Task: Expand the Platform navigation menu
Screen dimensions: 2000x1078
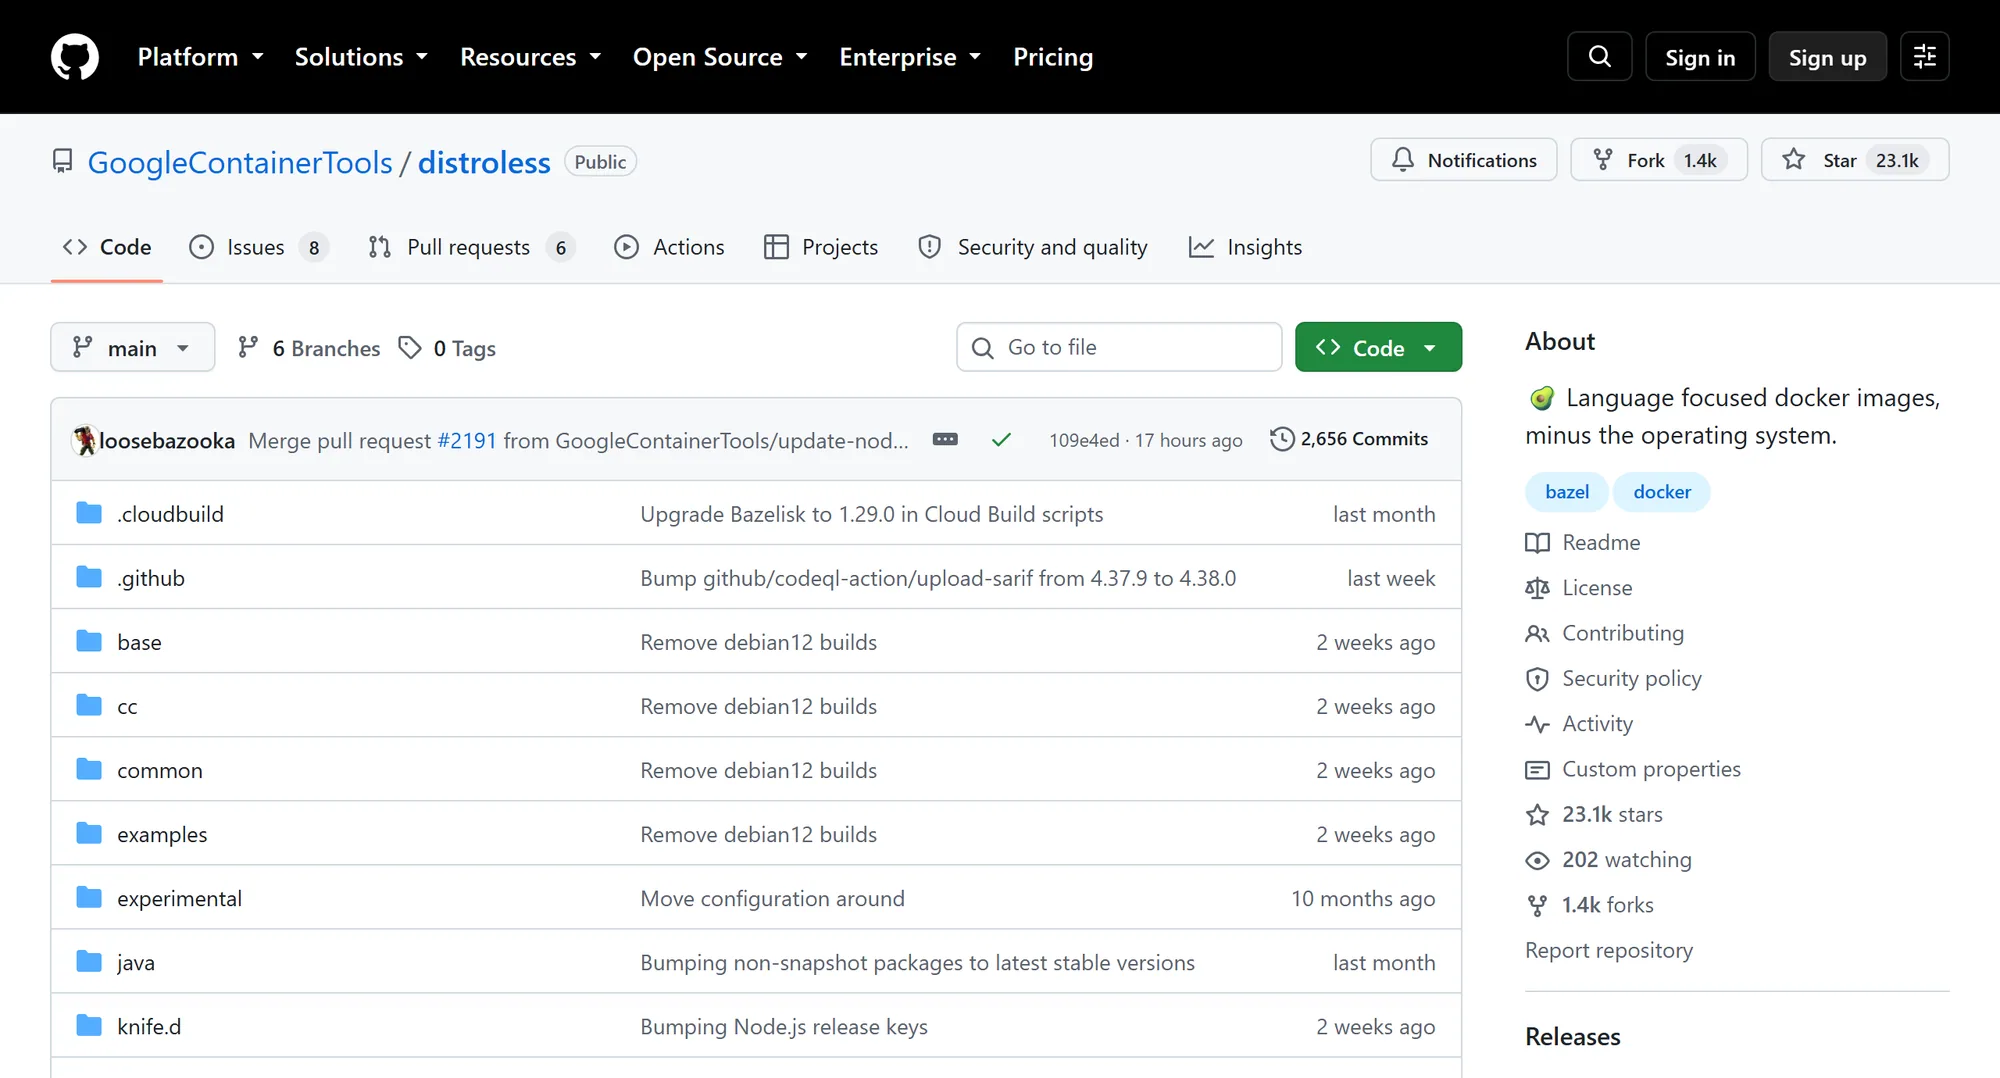Action: tap(200, 57)
